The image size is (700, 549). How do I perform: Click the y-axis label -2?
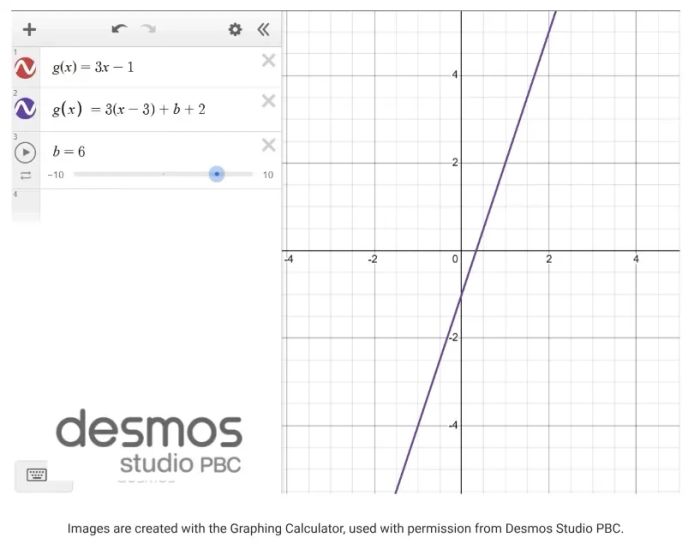click(453, 337)
